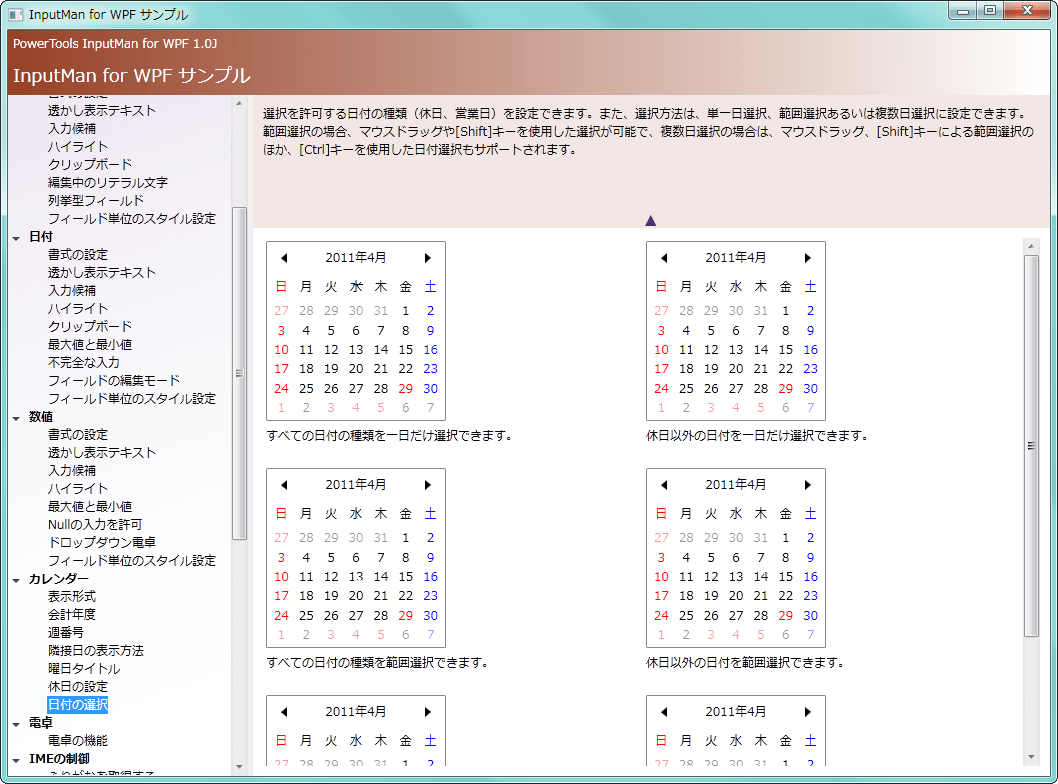The image size is (1058, 784).
Task: Click next month arrow in top-right calendar
Action: tap(808, 258)
